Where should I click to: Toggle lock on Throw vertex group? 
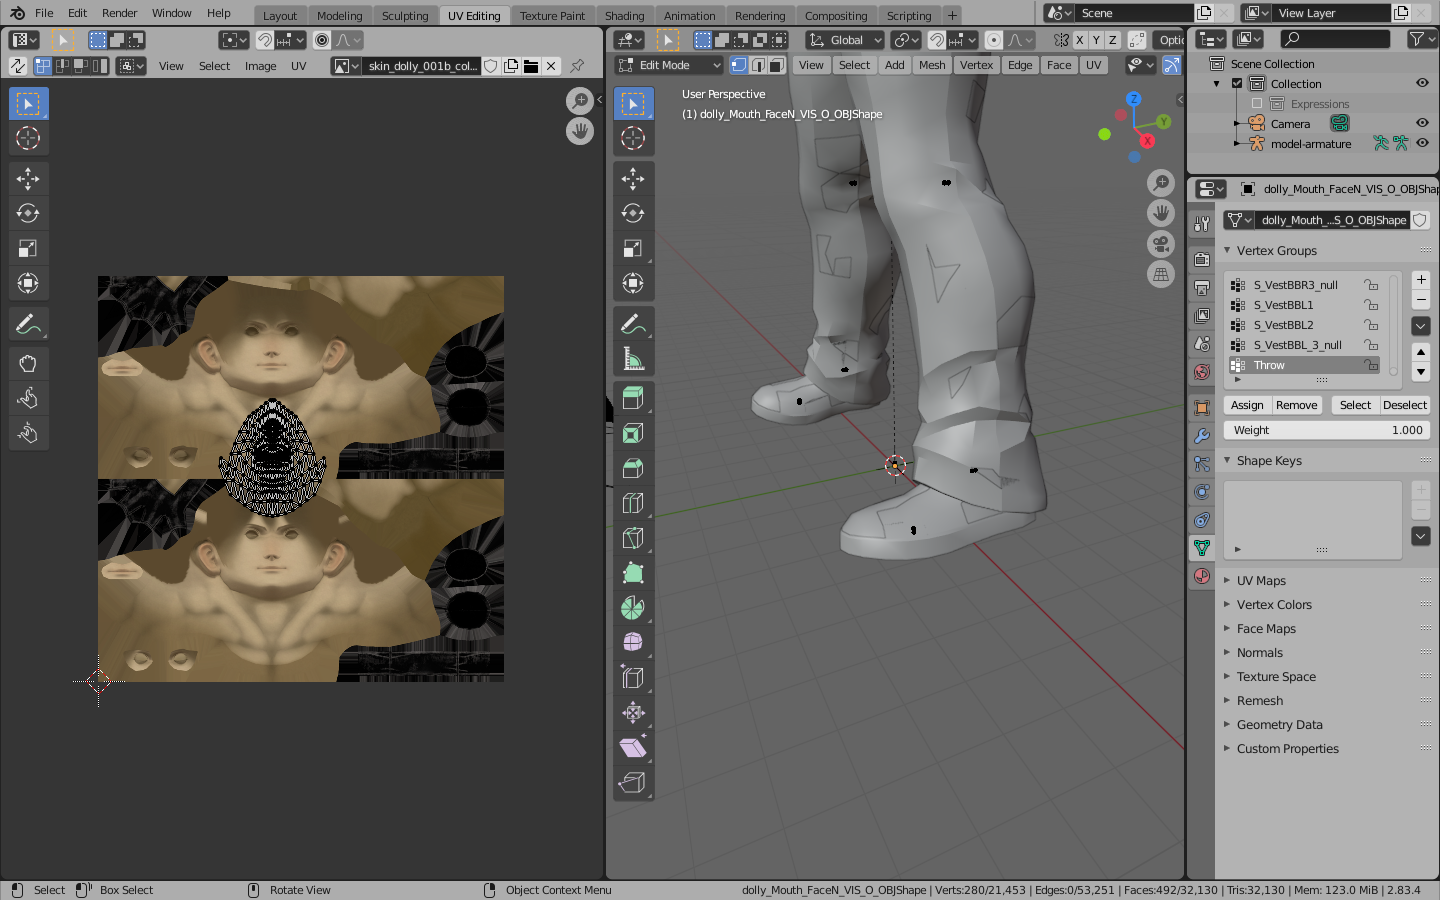coord(1371,365)
